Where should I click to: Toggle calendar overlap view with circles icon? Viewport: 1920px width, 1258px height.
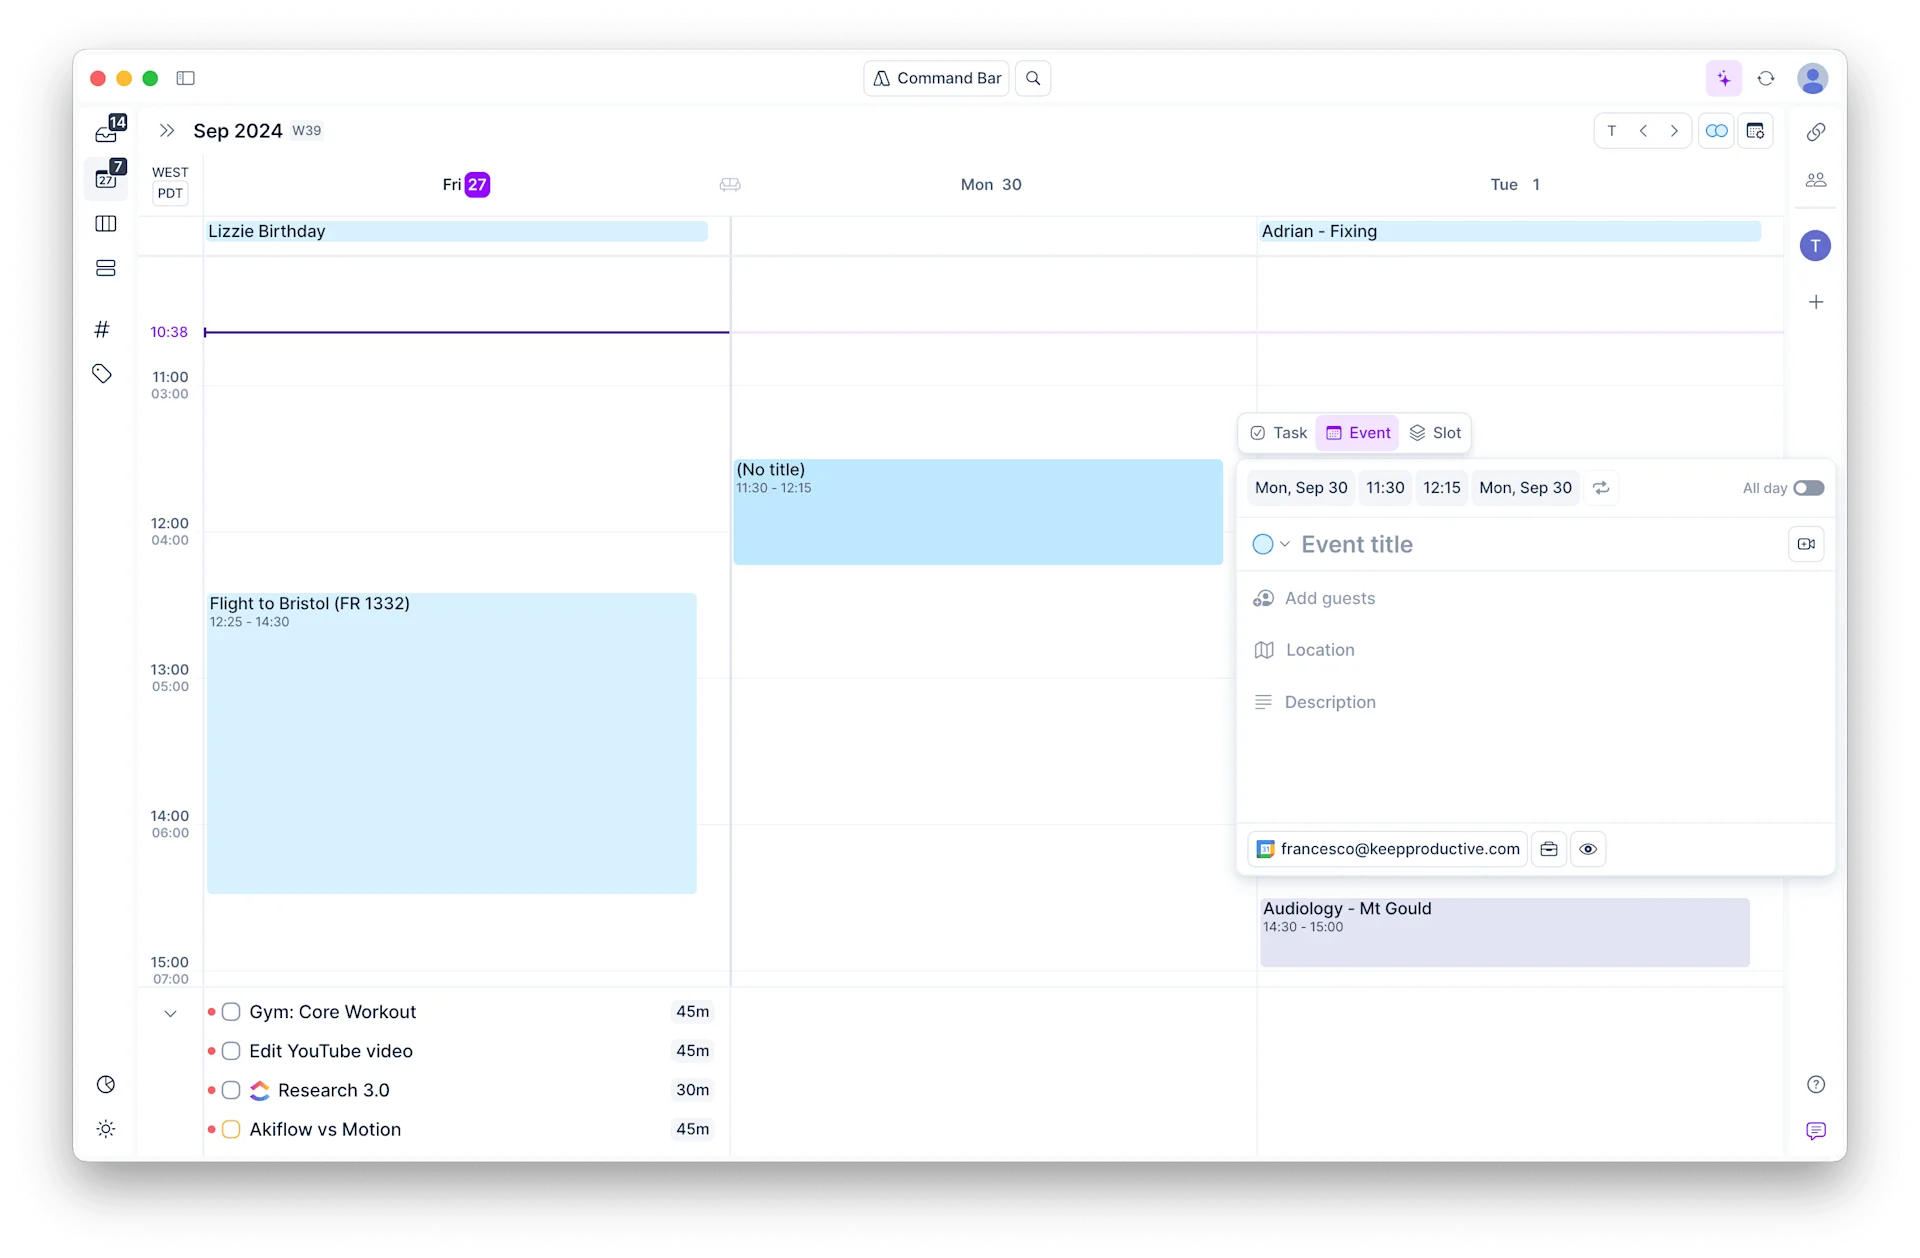[1717, 131]
